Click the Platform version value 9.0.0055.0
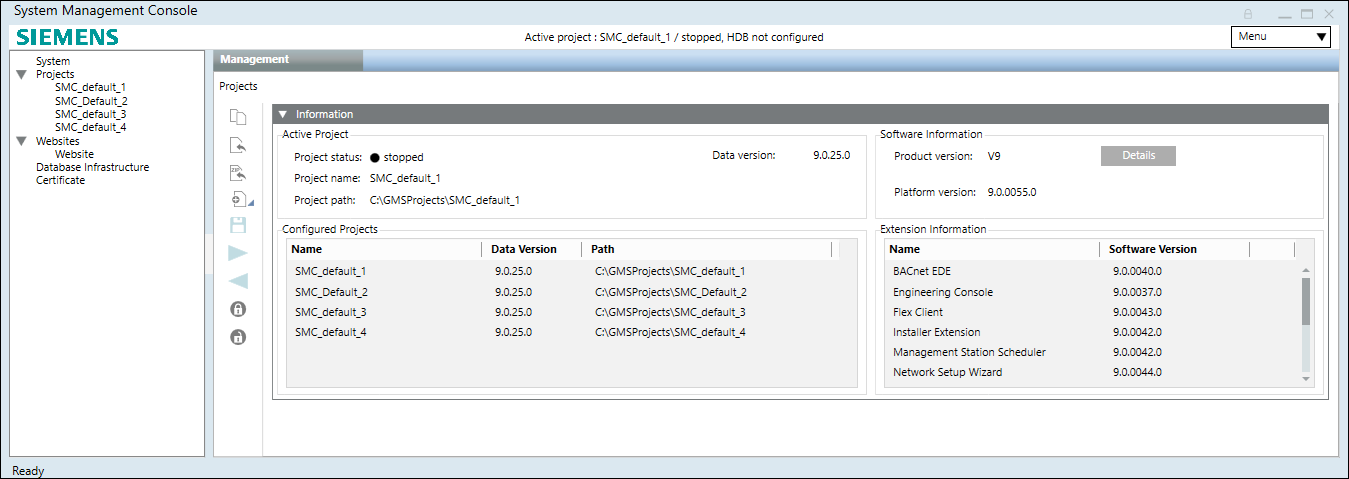This screenshot has width=1349, height=479. click(x=1012, y=192)
